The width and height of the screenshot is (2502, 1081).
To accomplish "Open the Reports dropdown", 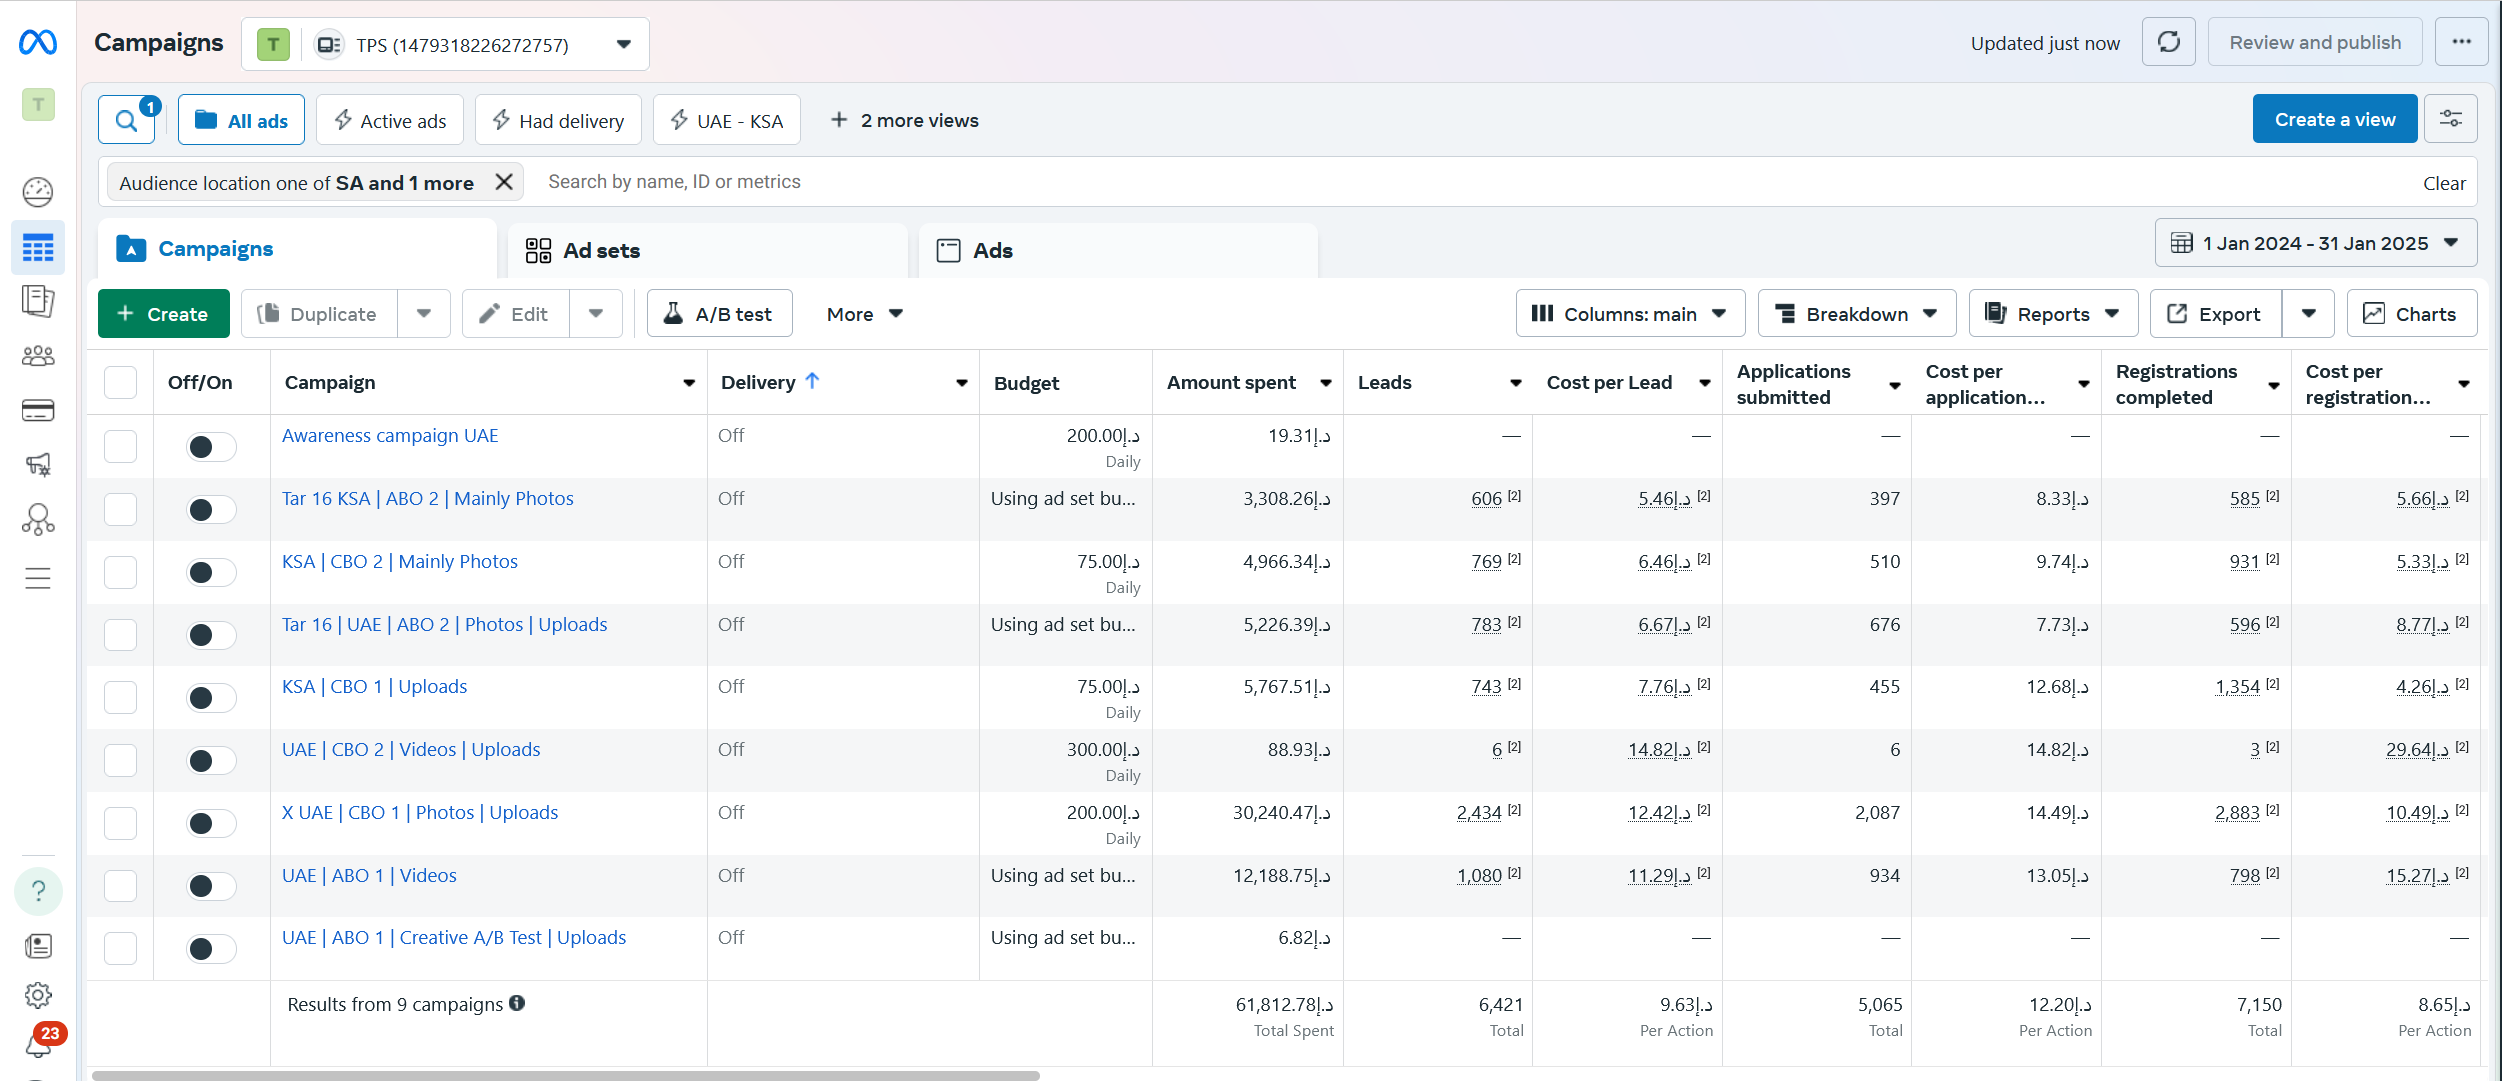I will click(x=2053, y=314).
